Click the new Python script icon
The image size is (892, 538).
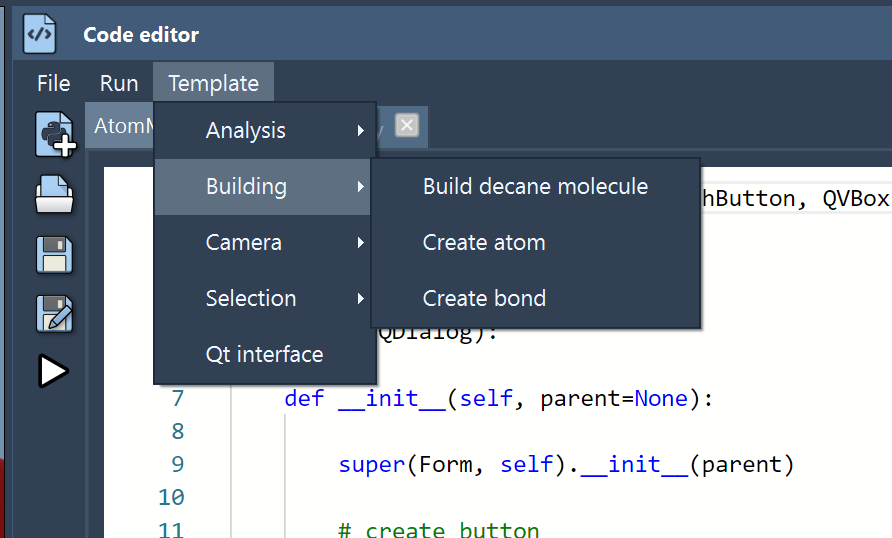[x=54, y=135]
